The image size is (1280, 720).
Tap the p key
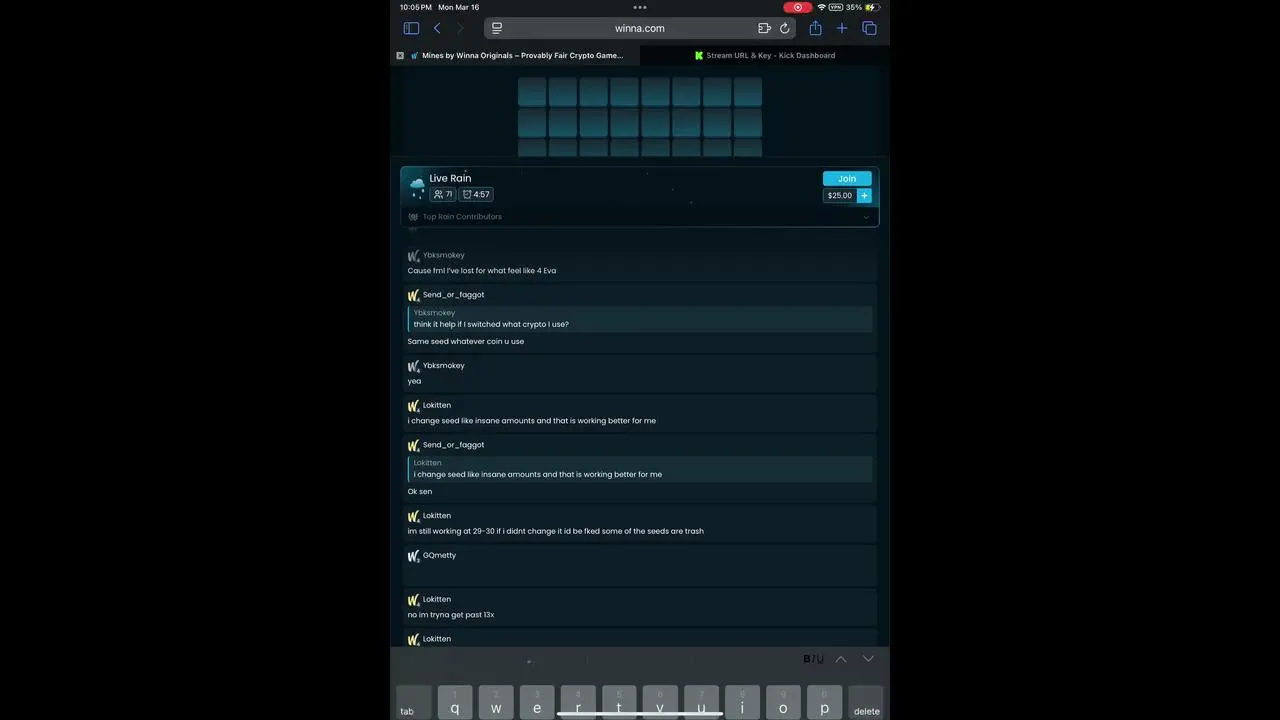824,702
